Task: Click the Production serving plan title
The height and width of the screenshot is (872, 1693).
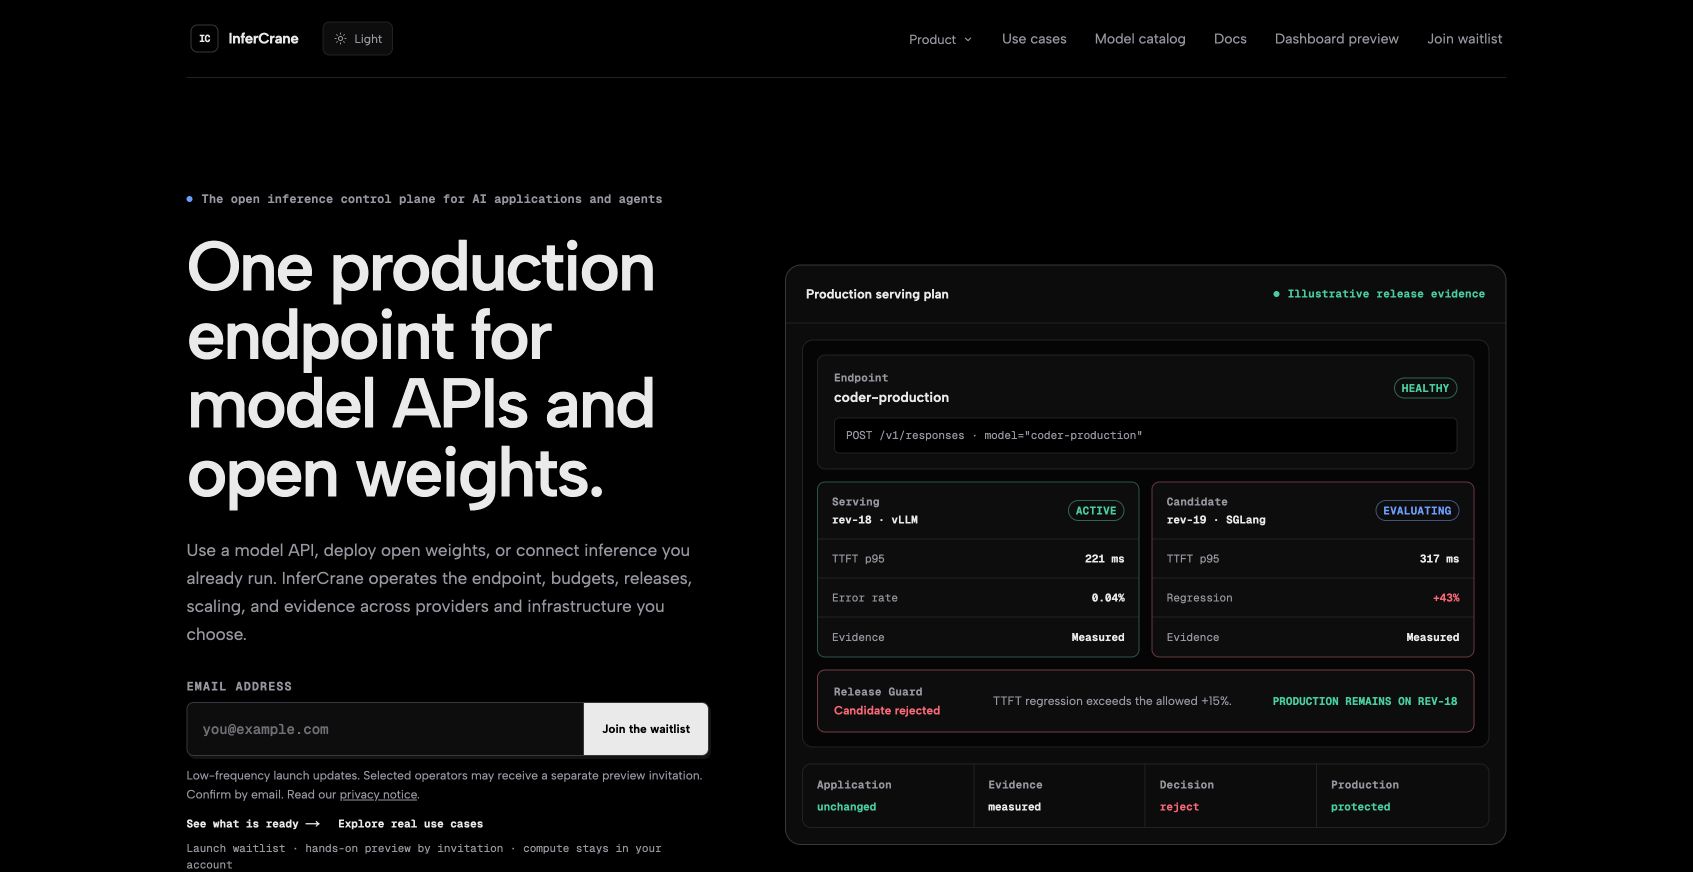Action: click(877, 294)
